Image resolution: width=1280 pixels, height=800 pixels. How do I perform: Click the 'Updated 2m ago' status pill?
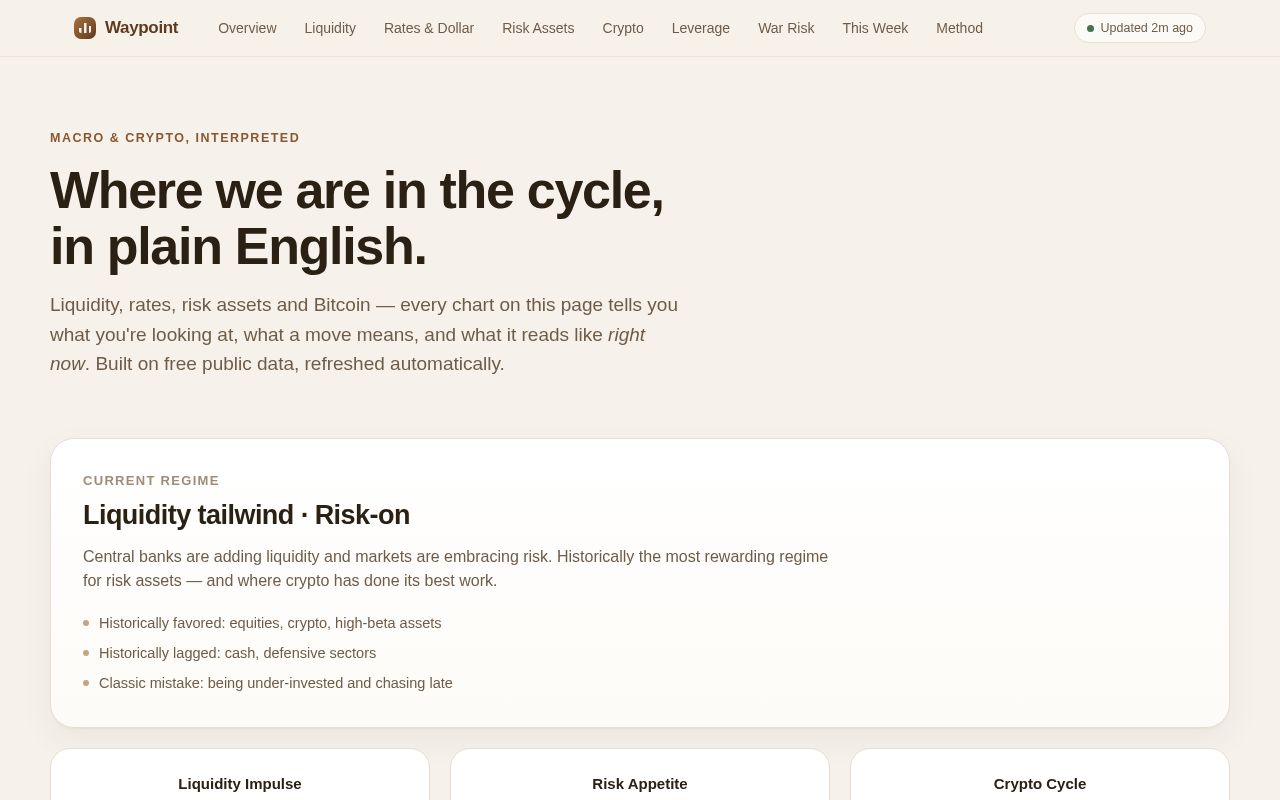click(x=1140, y=28)
